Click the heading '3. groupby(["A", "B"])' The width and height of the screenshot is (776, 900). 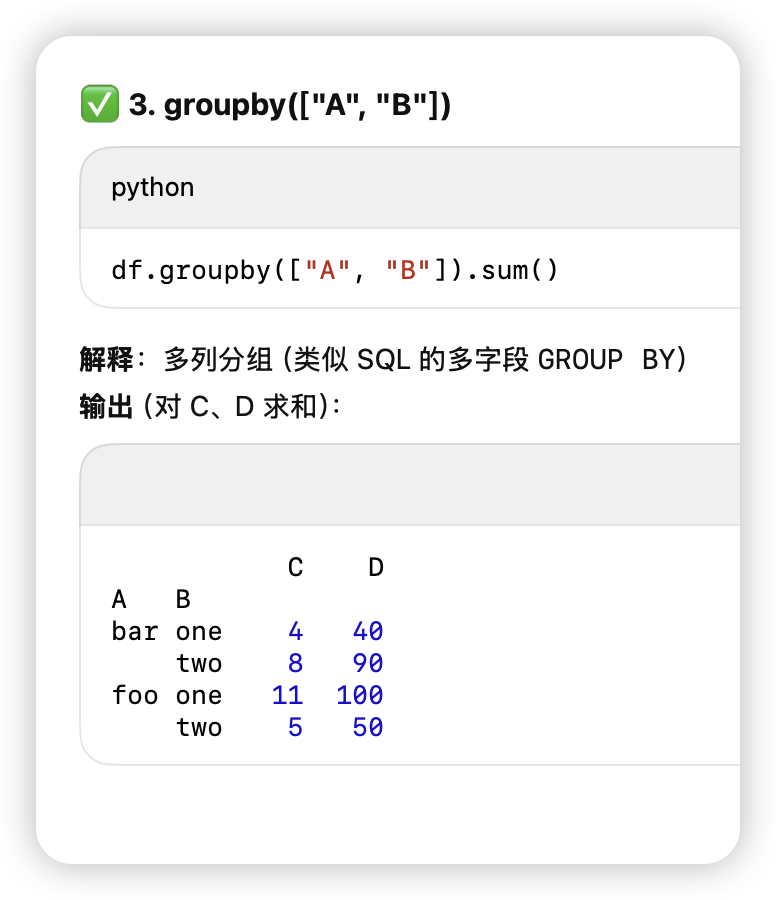coord(290,105)
